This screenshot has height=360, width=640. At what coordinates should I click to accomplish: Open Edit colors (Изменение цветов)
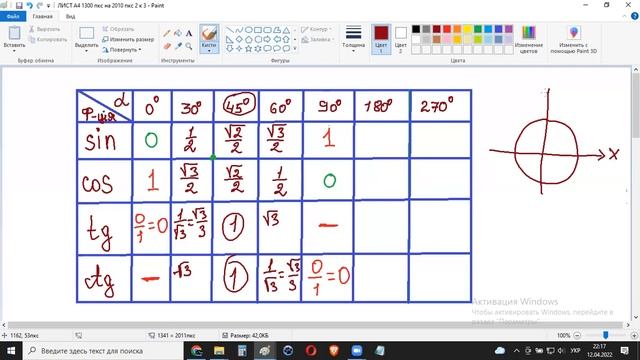click(x=529, y=39)
